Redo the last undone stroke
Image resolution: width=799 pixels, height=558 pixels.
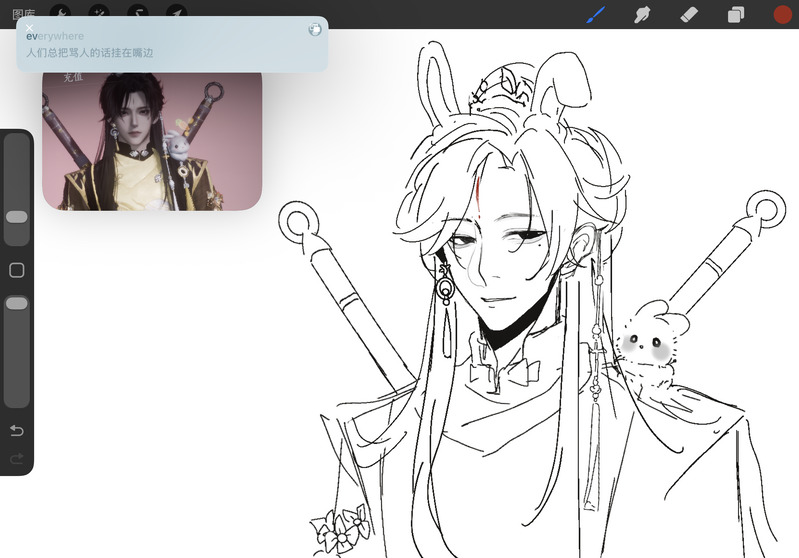pos(17,459)
